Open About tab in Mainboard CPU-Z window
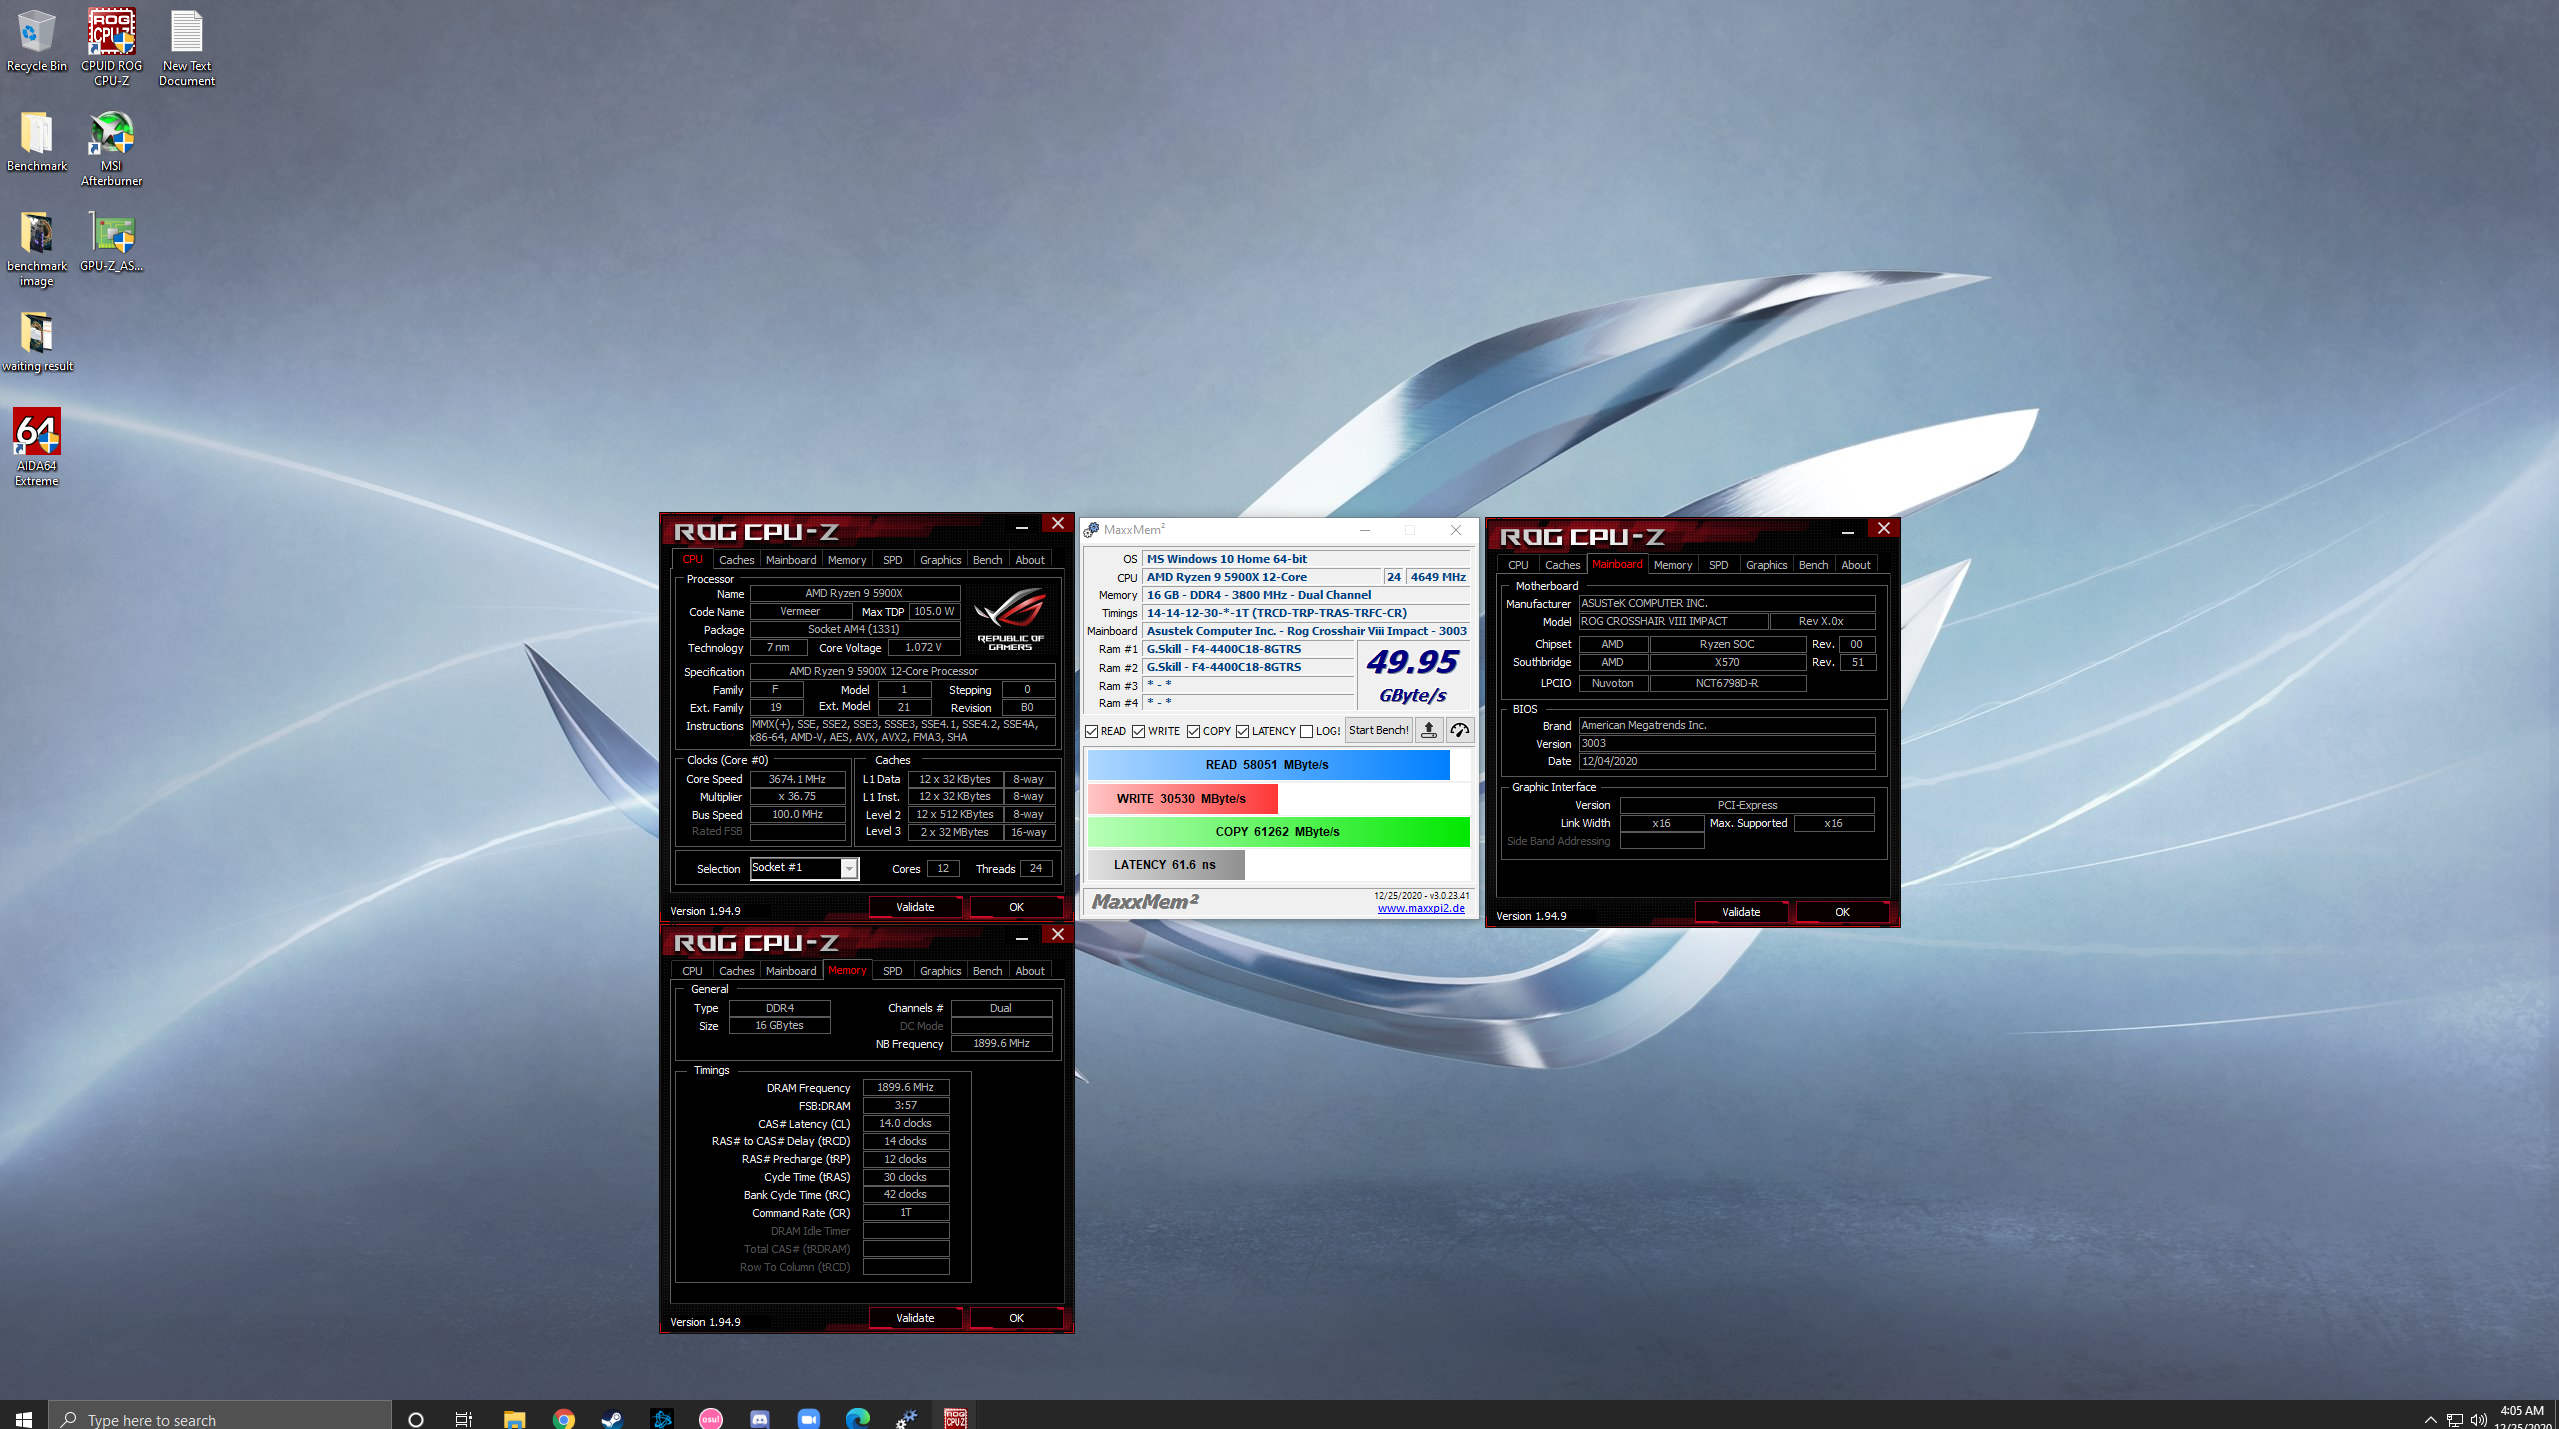The height and width of the screenshot is (1429, 2559). [1856, 565]
